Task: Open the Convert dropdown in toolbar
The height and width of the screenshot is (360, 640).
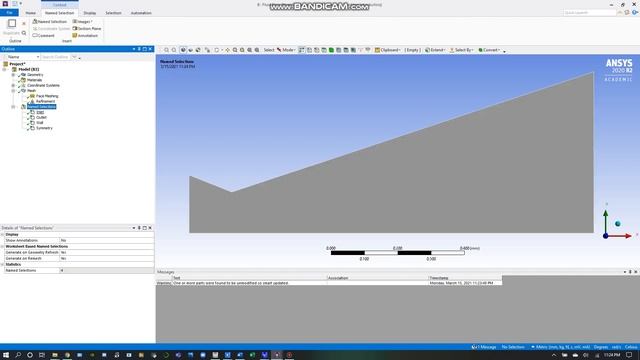Action: click(489, 50)
